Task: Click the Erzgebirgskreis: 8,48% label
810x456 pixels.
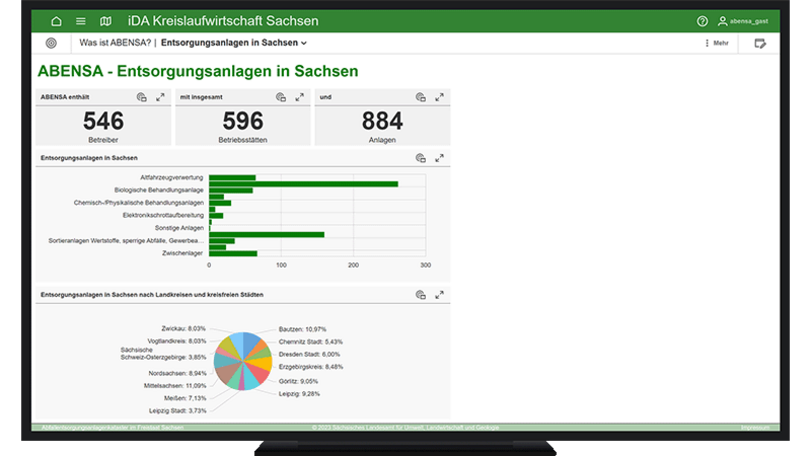Action: 310,367
